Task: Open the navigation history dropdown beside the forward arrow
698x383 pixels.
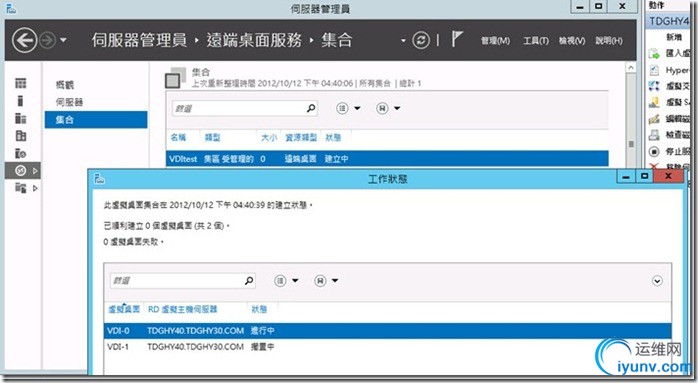Action: pos(63,40)
